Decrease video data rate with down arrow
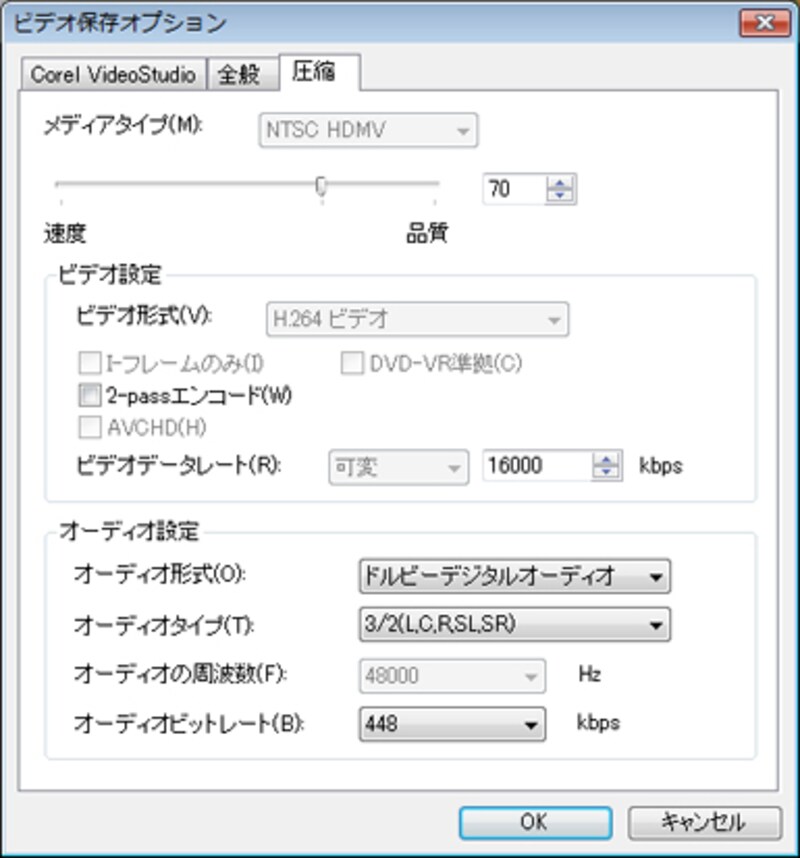Image resolution: width=800 pixels, height=858 pixels. 606,472
